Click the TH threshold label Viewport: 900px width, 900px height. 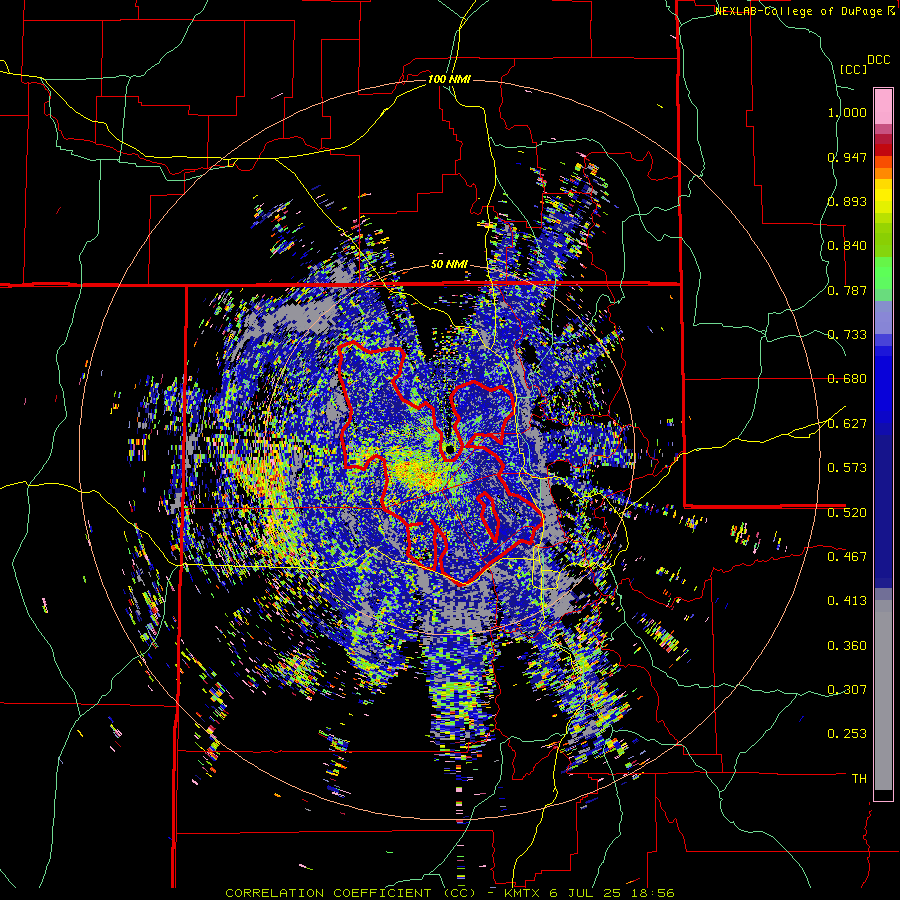tap(859, 779)
